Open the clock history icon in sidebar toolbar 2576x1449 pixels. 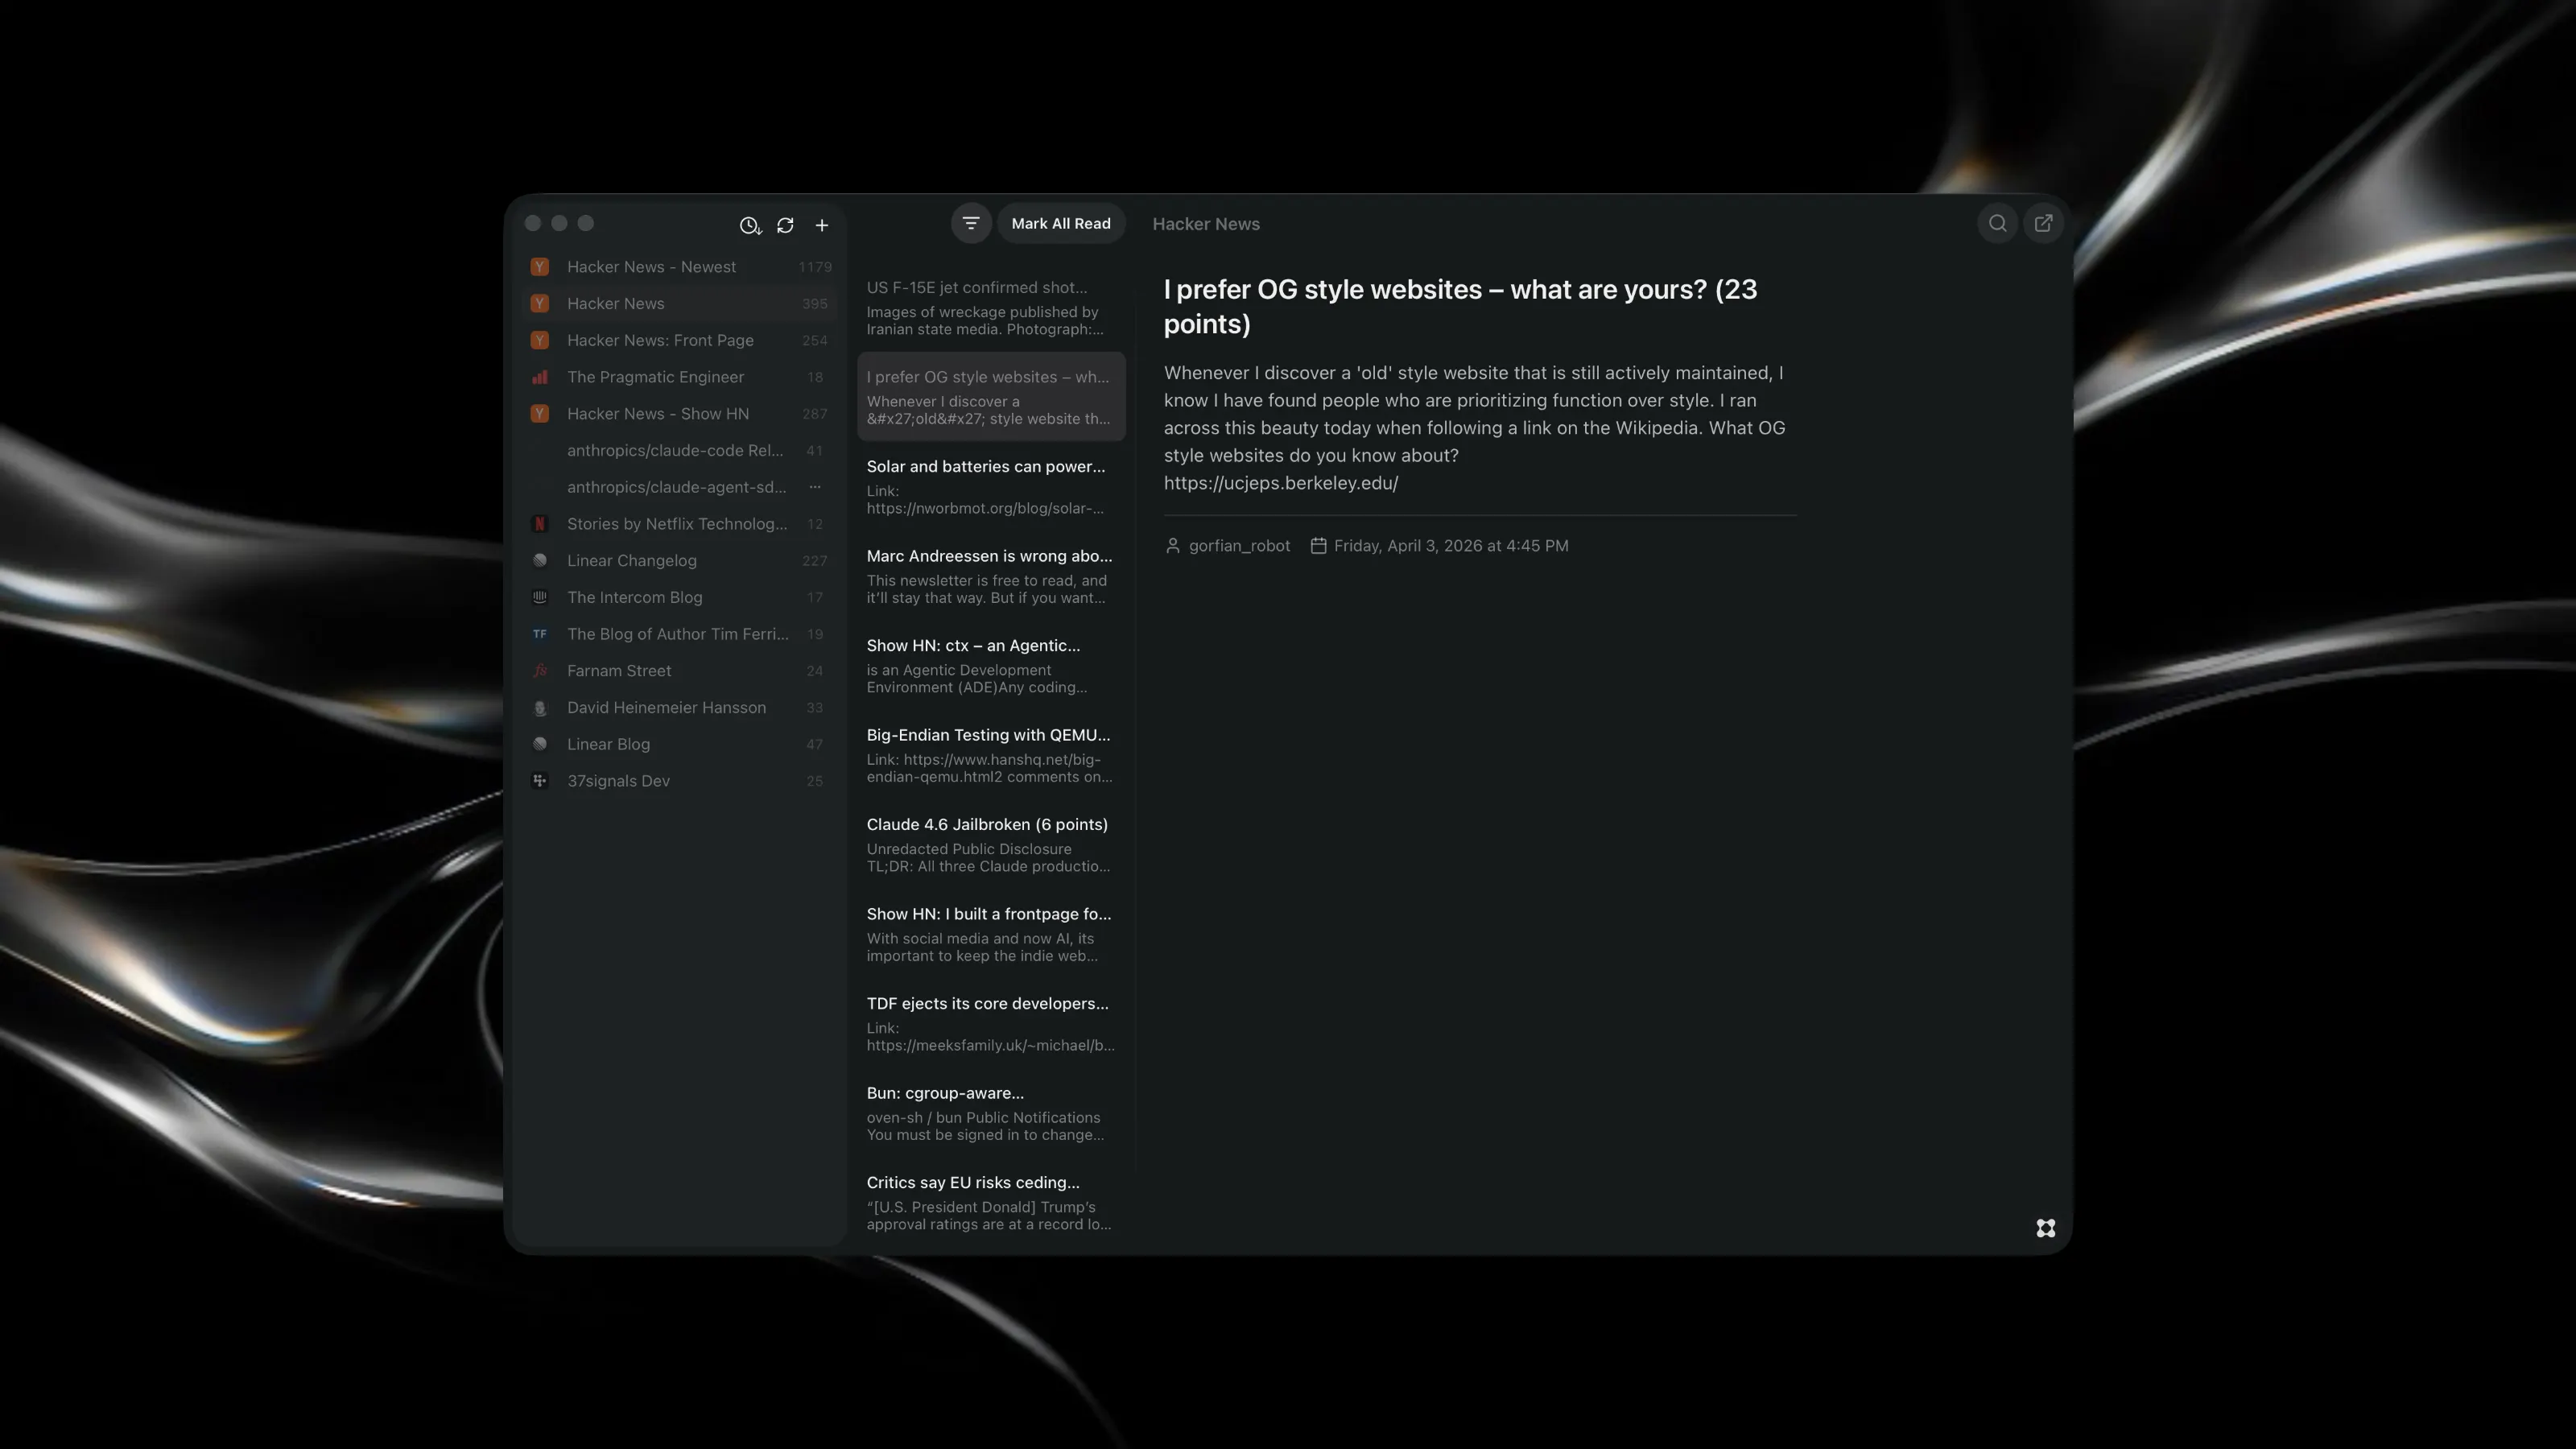(750, 225)
